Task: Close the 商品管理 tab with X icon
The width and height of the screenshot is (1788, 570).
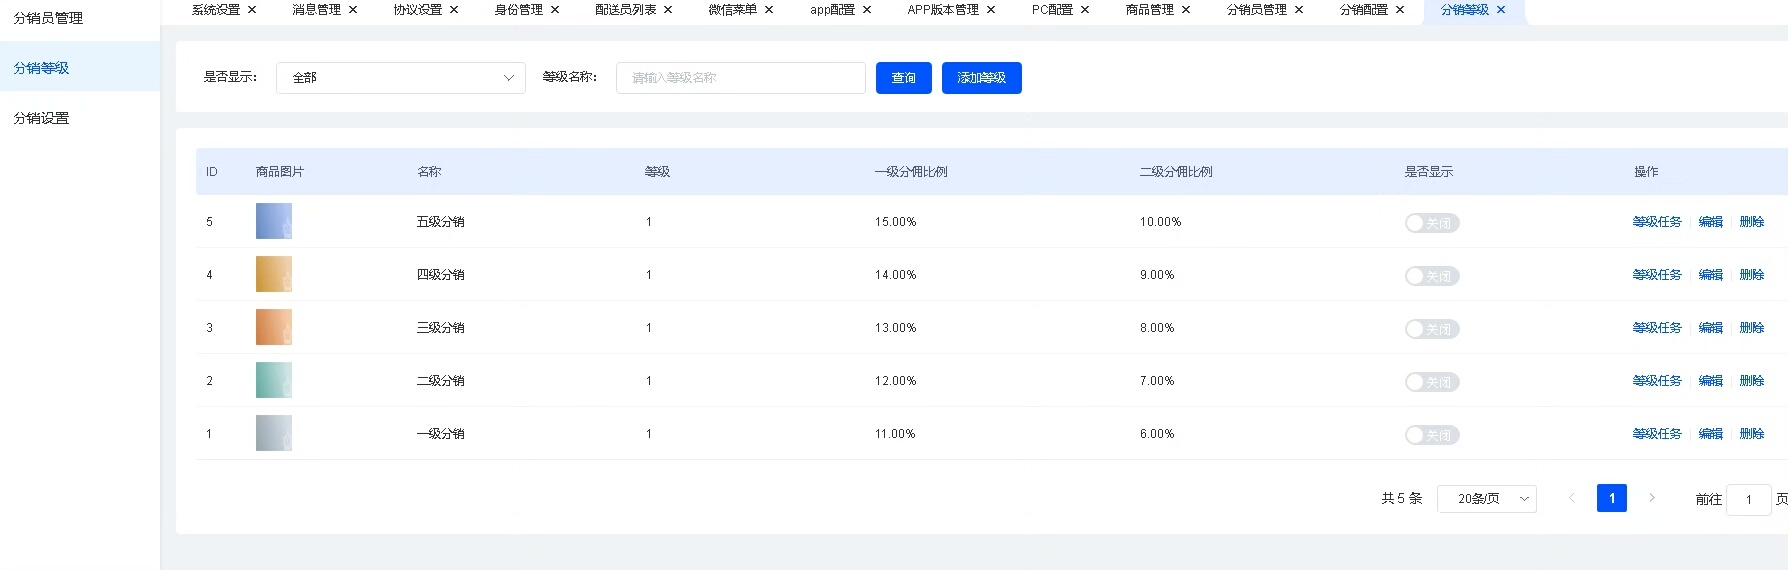Action: tap(1186, 10)
